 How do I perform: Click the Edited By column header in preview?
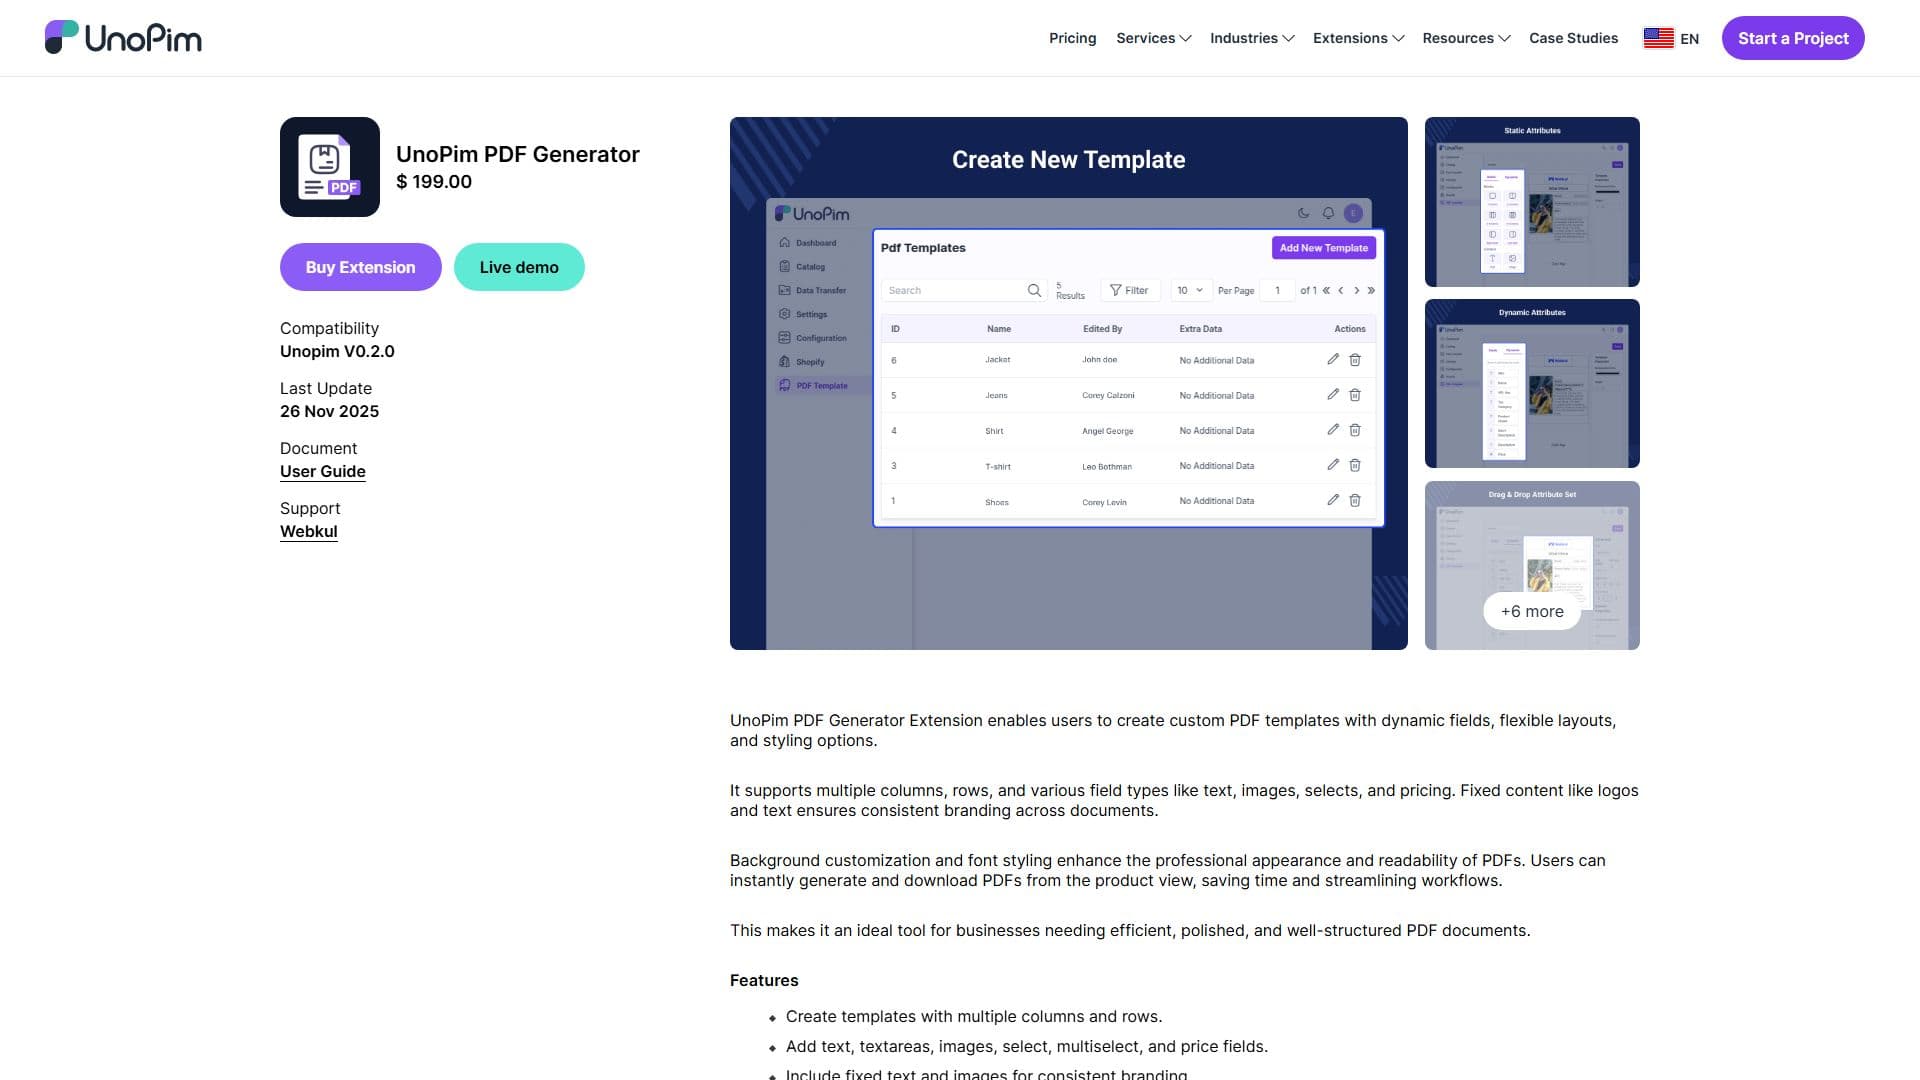point(1102,328)
